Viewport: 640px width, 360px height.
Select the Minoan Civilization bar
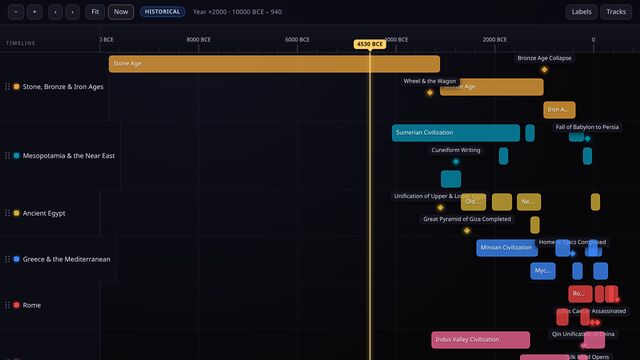(507, 248)
